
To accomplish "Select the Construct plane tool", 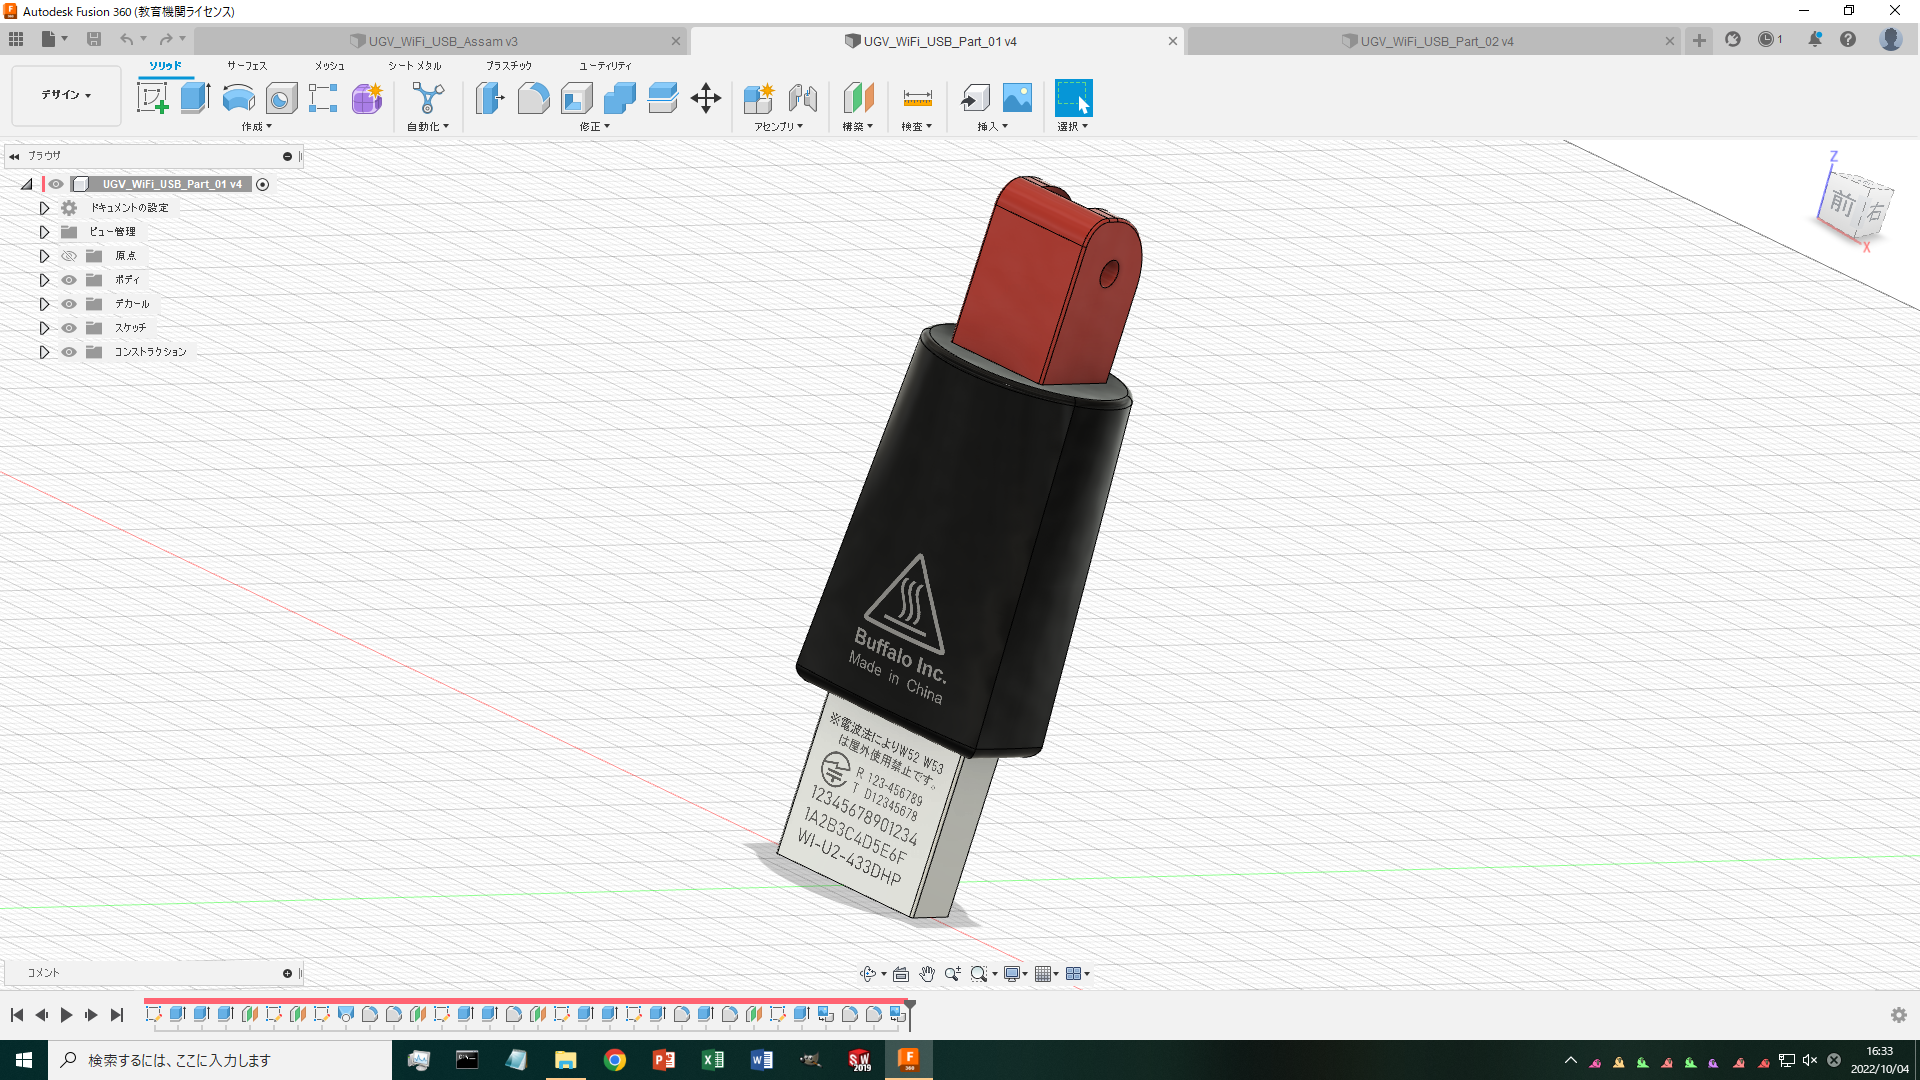I will point(858,98).
